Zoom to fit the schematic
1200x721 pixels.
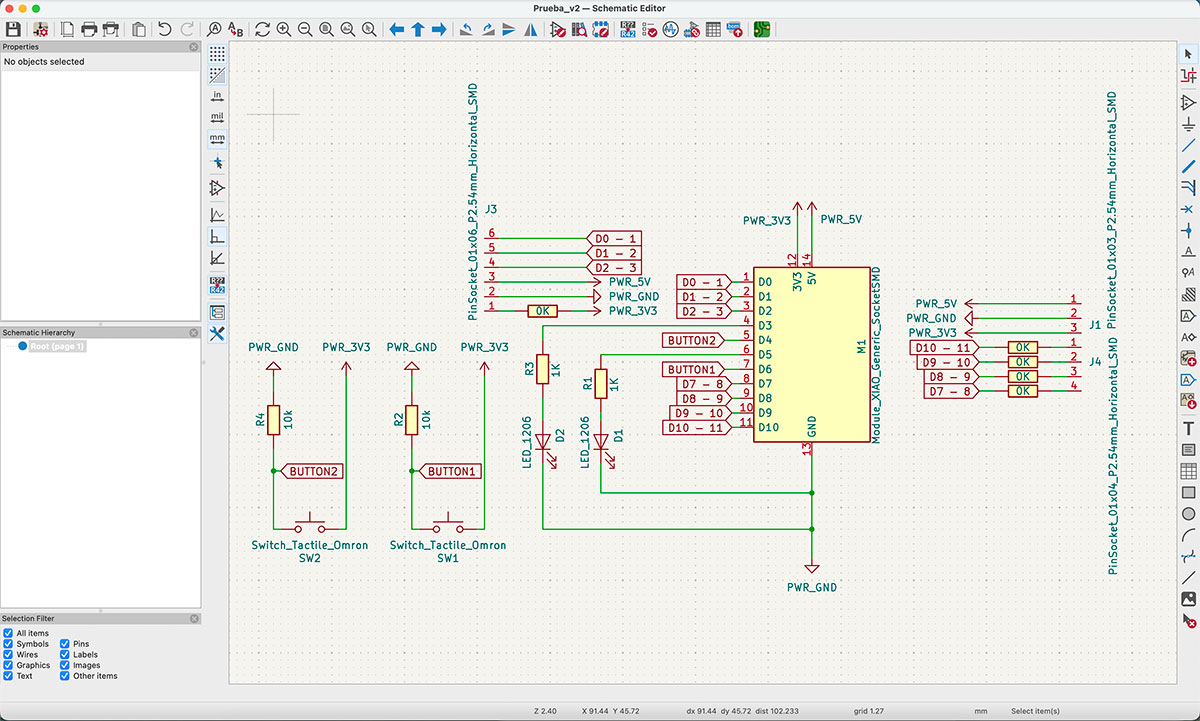coord(325,29)
